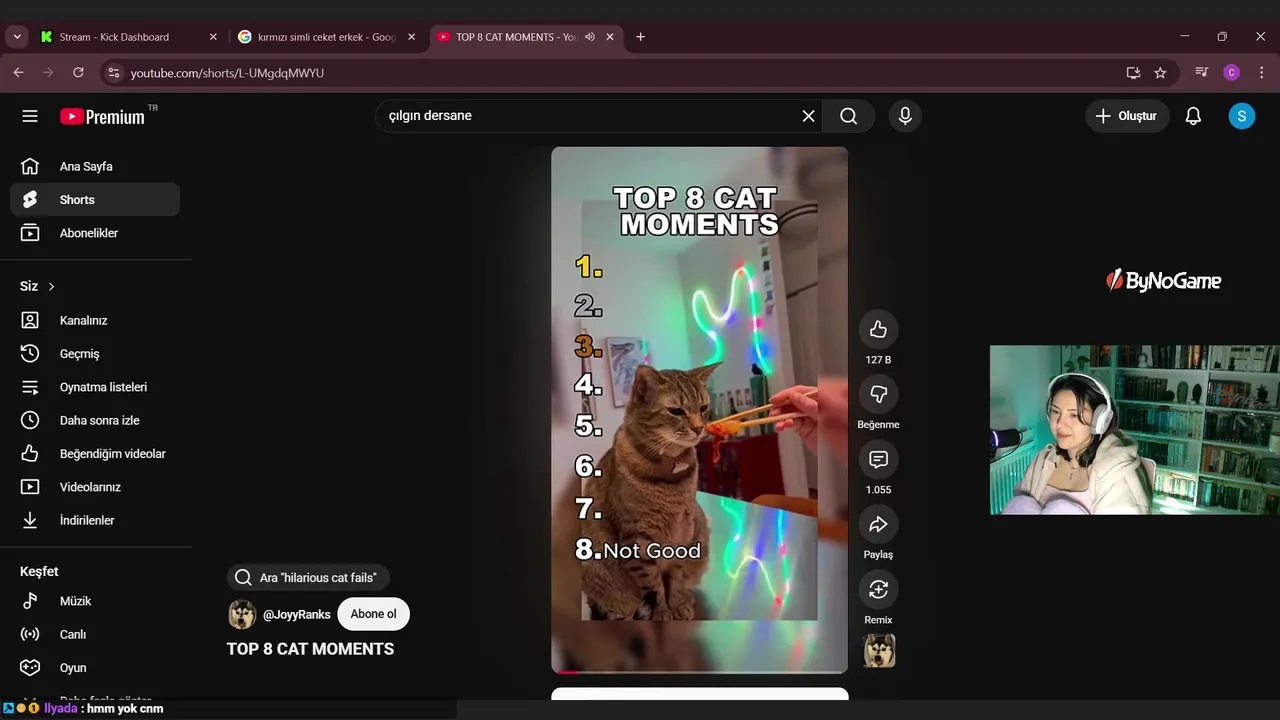Start voice search with the microphone

[x=905, y=116]
